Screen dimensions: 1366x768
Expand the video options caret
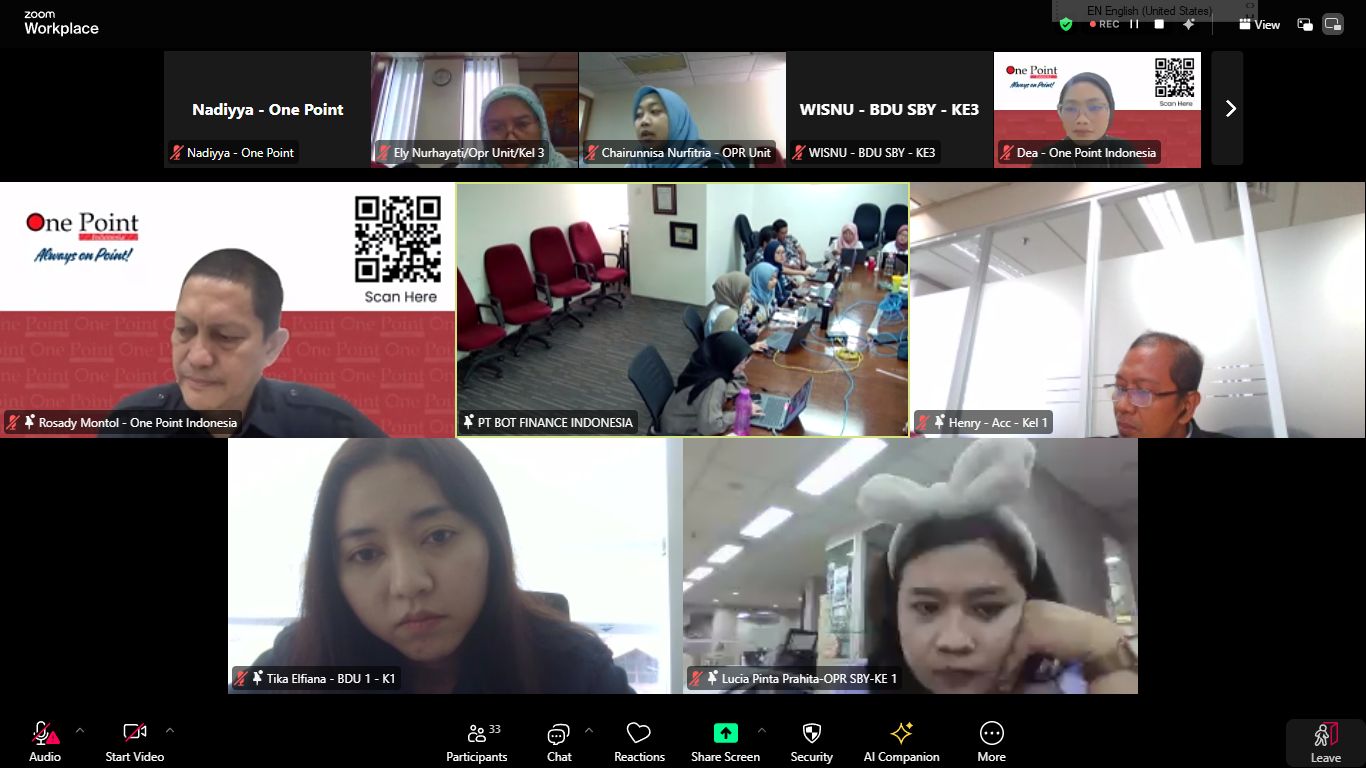coord(169,730)
